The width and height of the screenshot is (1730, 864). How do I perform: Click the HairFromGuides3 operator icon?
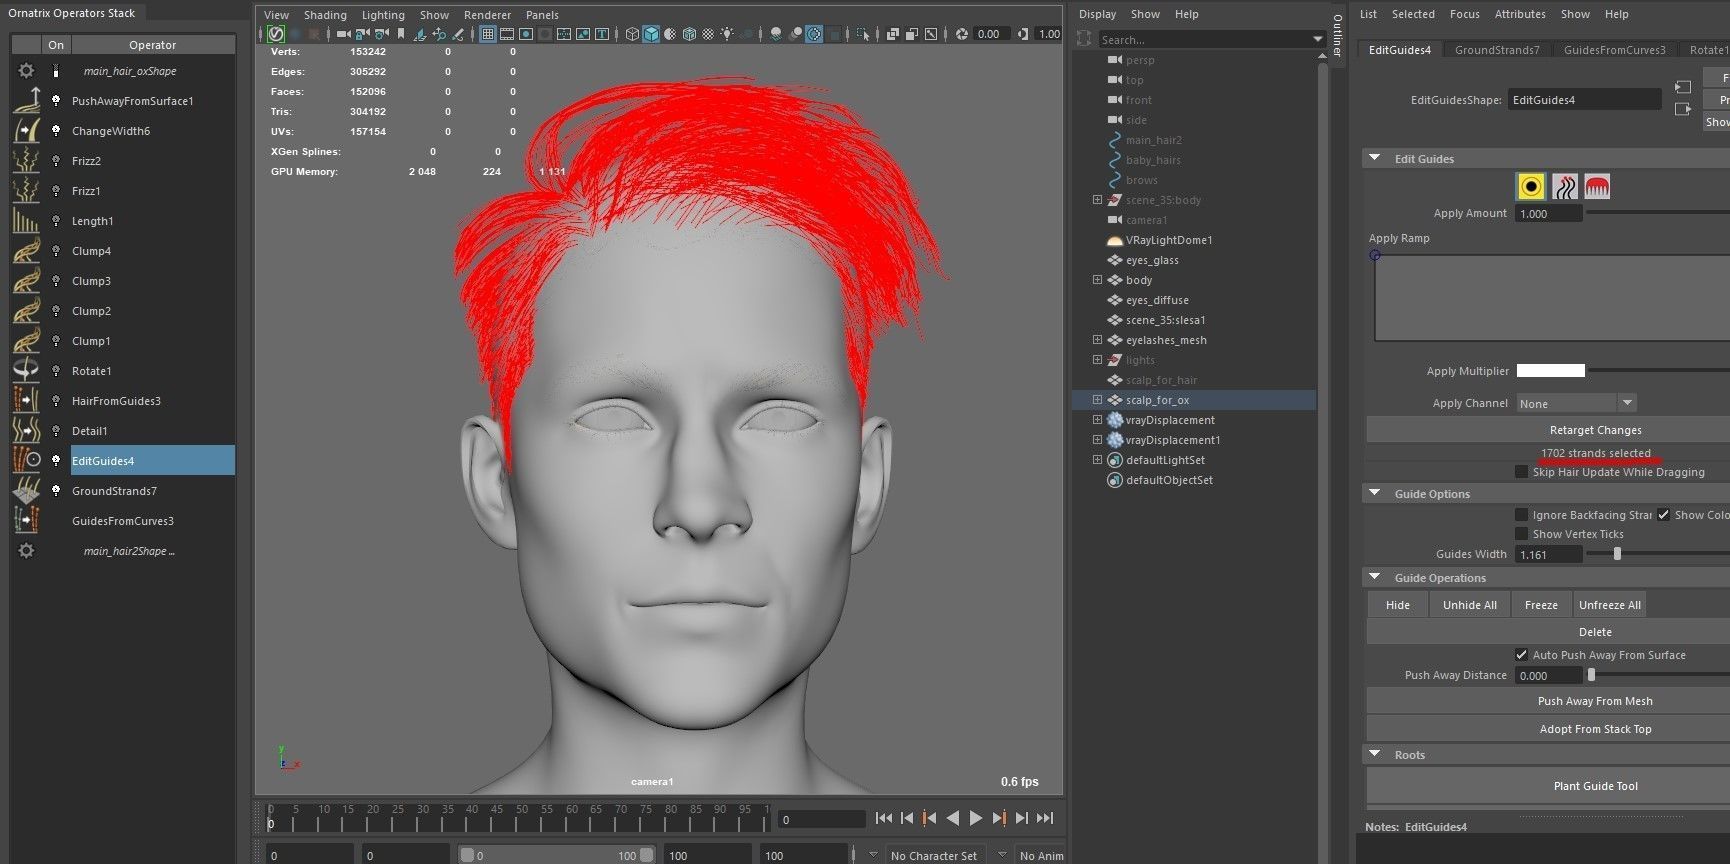coord(27,400)
